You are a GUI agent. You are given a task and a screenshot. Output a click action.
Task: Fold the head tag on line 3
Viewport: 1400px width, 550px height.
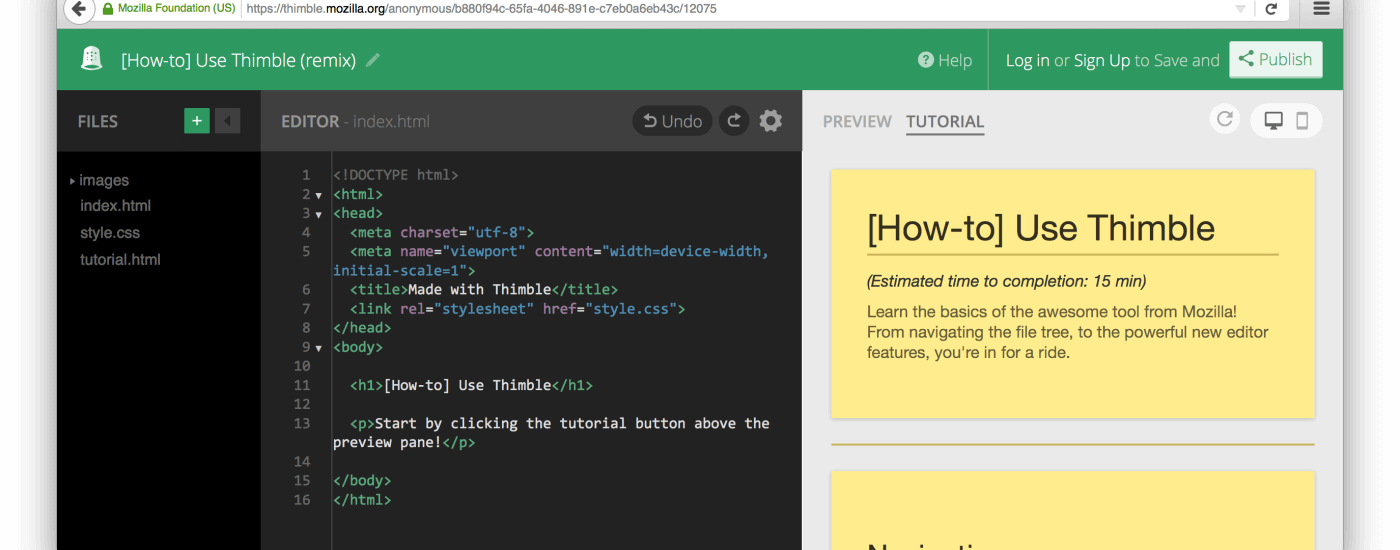(319, 214)
